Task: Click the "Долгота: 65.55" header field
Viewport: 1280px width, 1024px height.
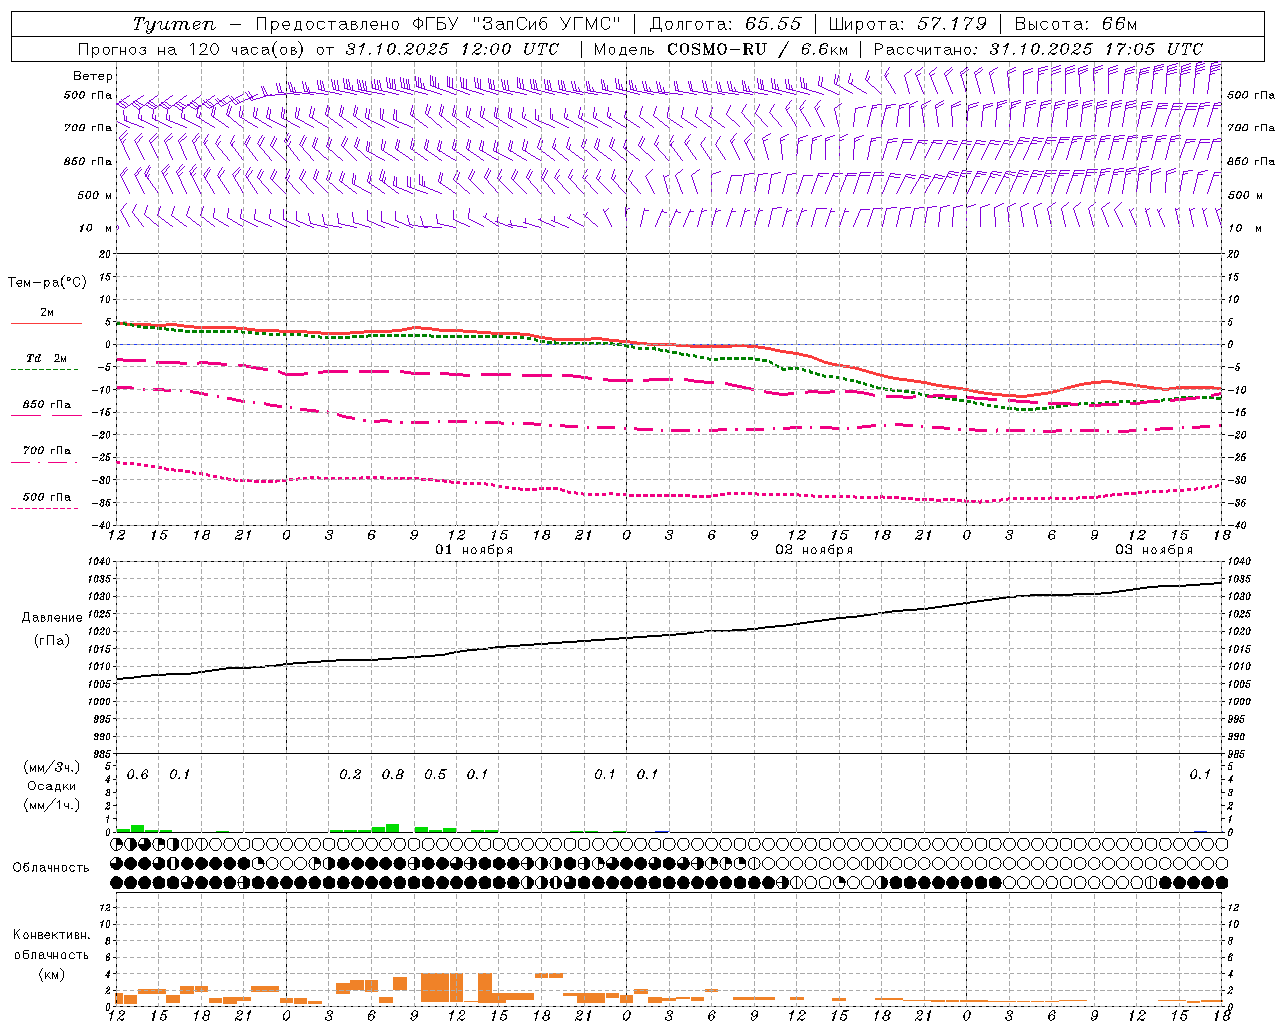Action: [726, 24]
